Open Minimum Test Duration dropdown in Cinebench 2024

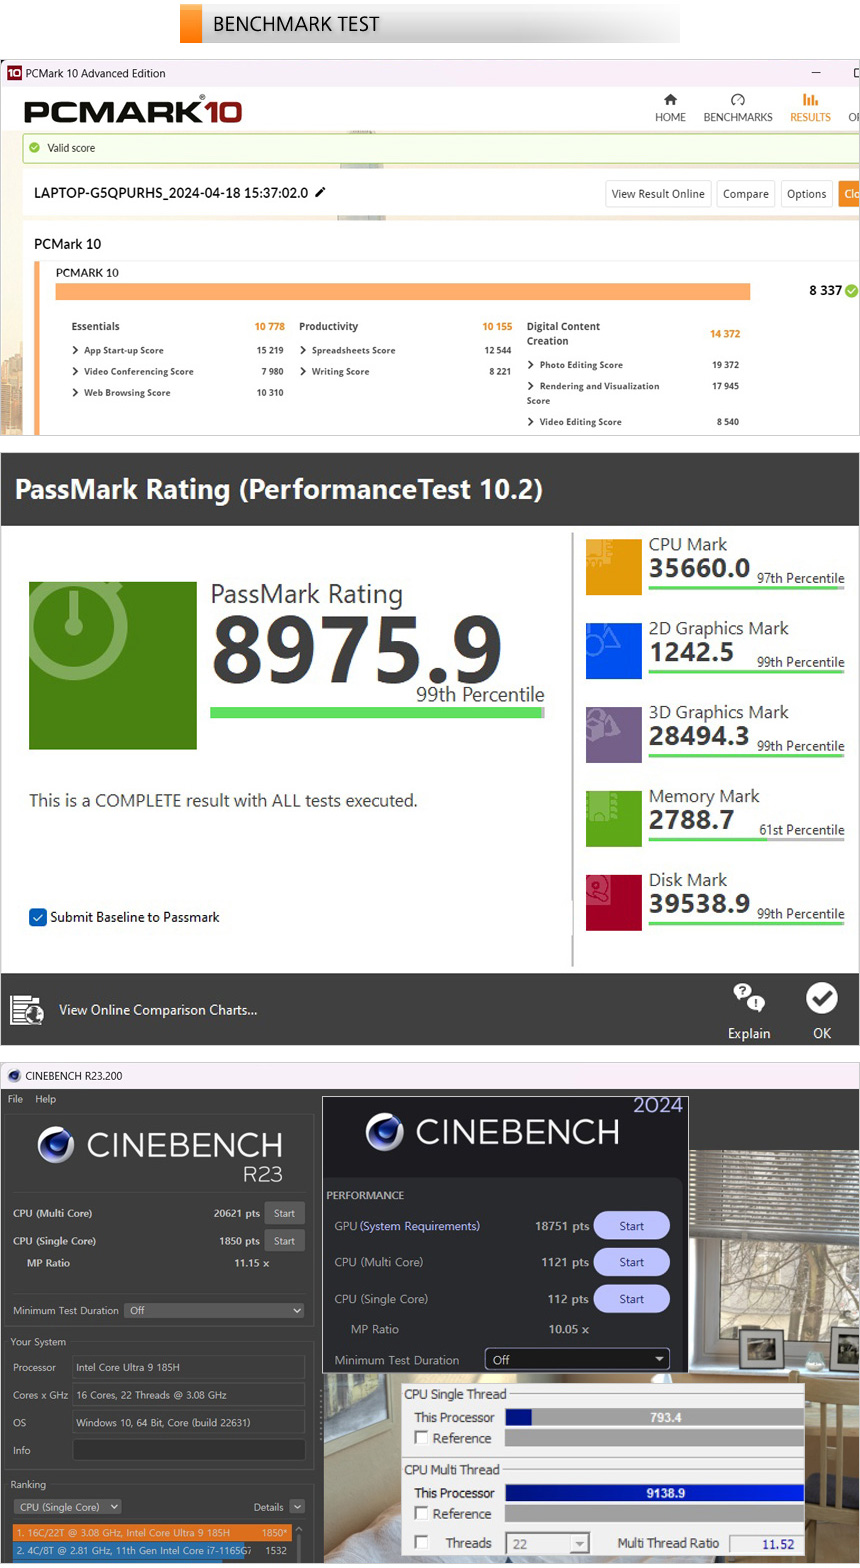[577, 1360]
